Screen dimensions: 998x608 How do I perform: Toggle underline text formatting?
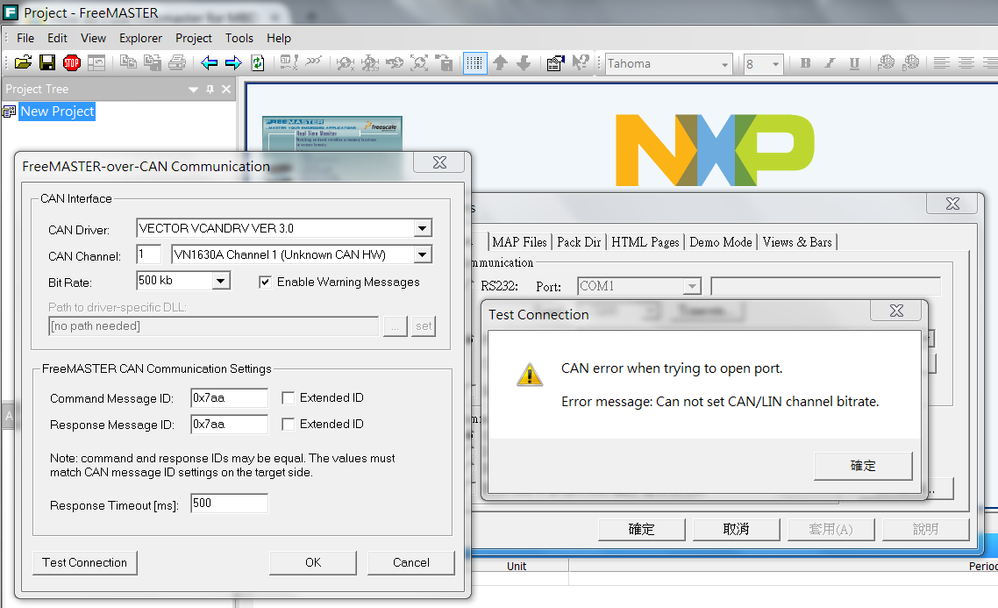[854, 63]
